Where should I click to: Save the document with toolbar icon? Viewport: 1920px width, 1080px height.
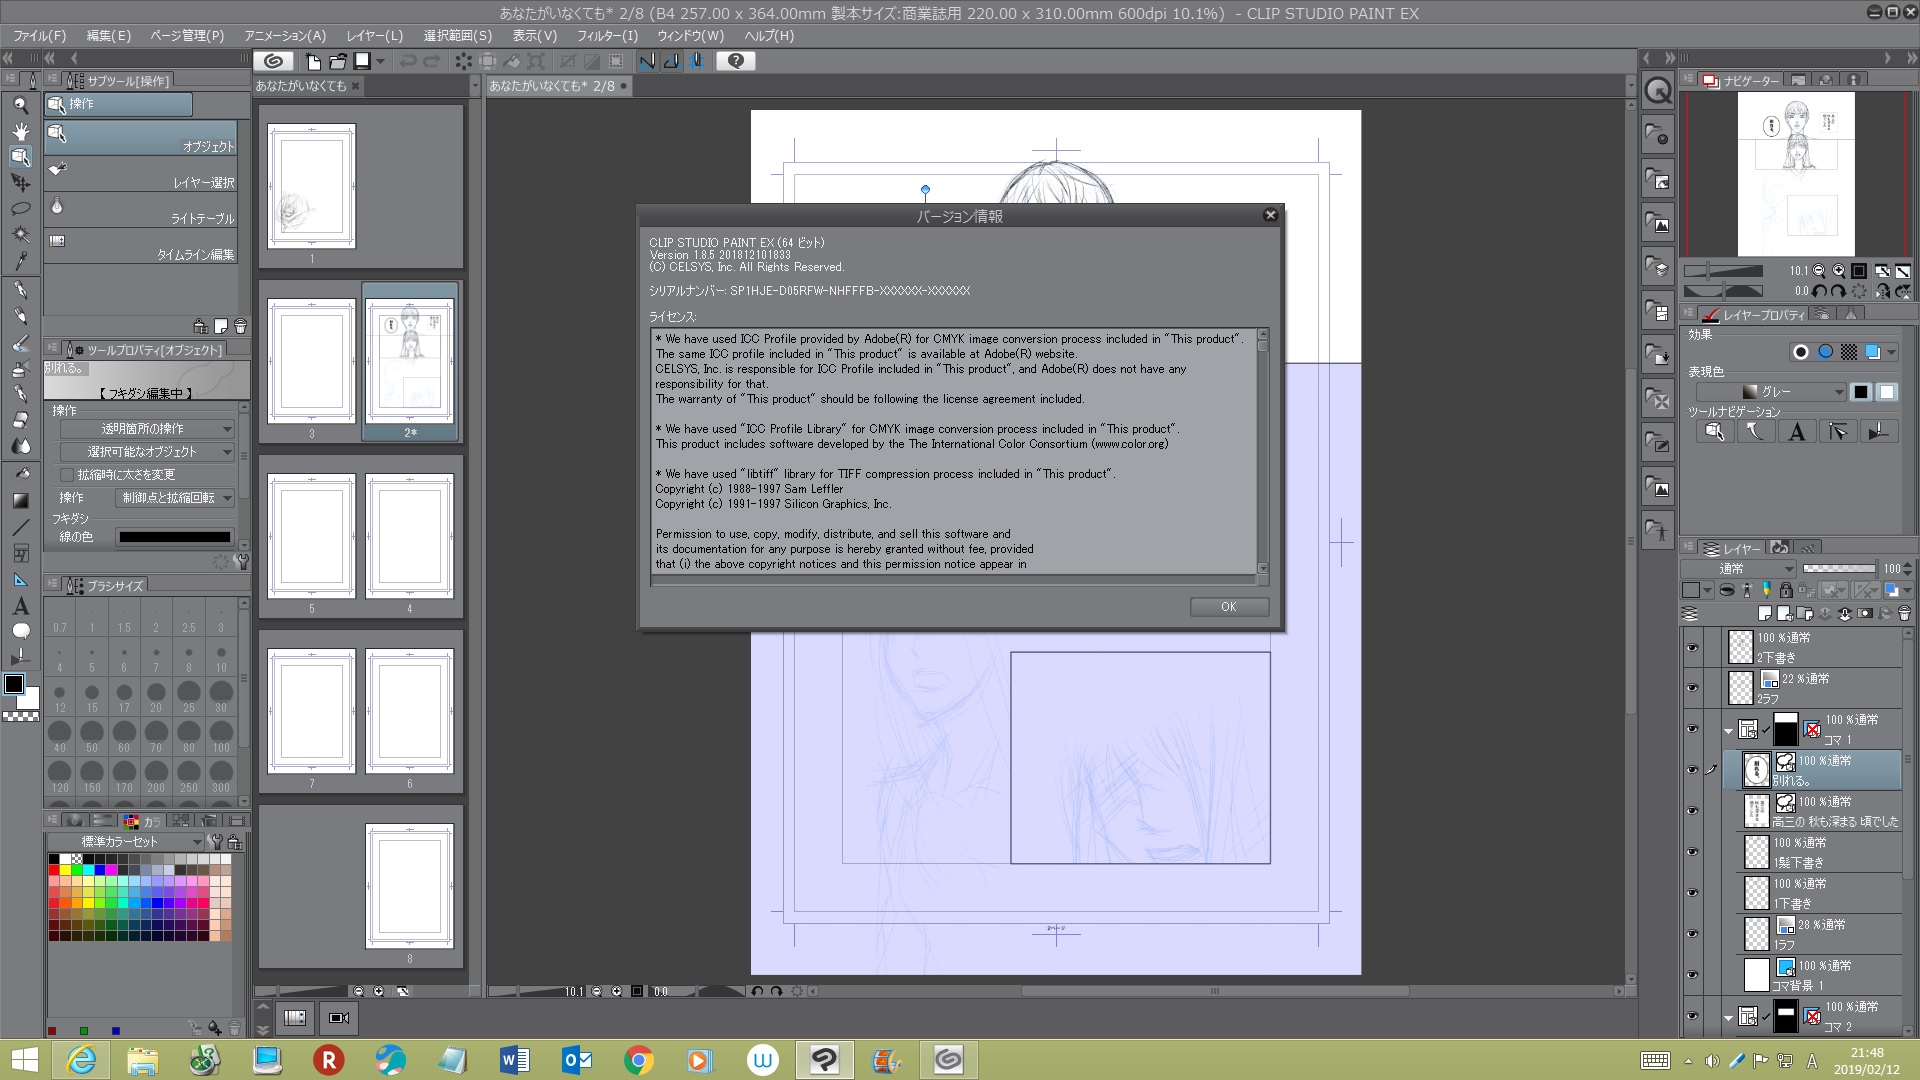click(362, 61)
